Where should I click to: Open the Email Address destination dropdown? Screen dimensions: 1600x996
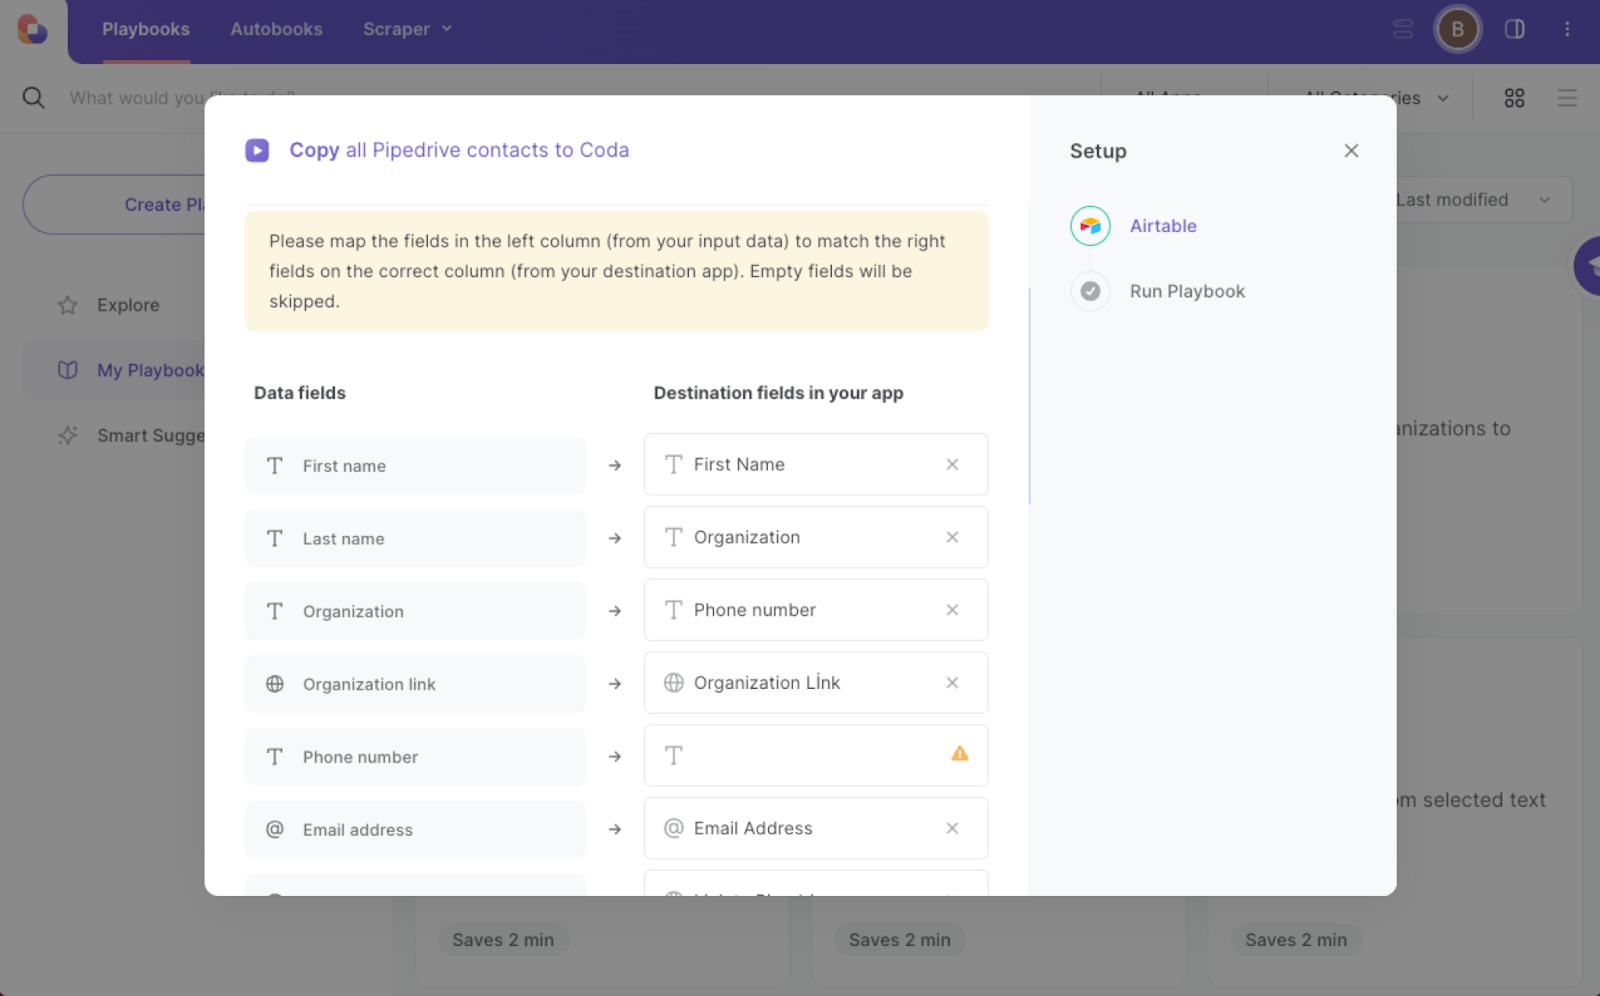[816, 828]
